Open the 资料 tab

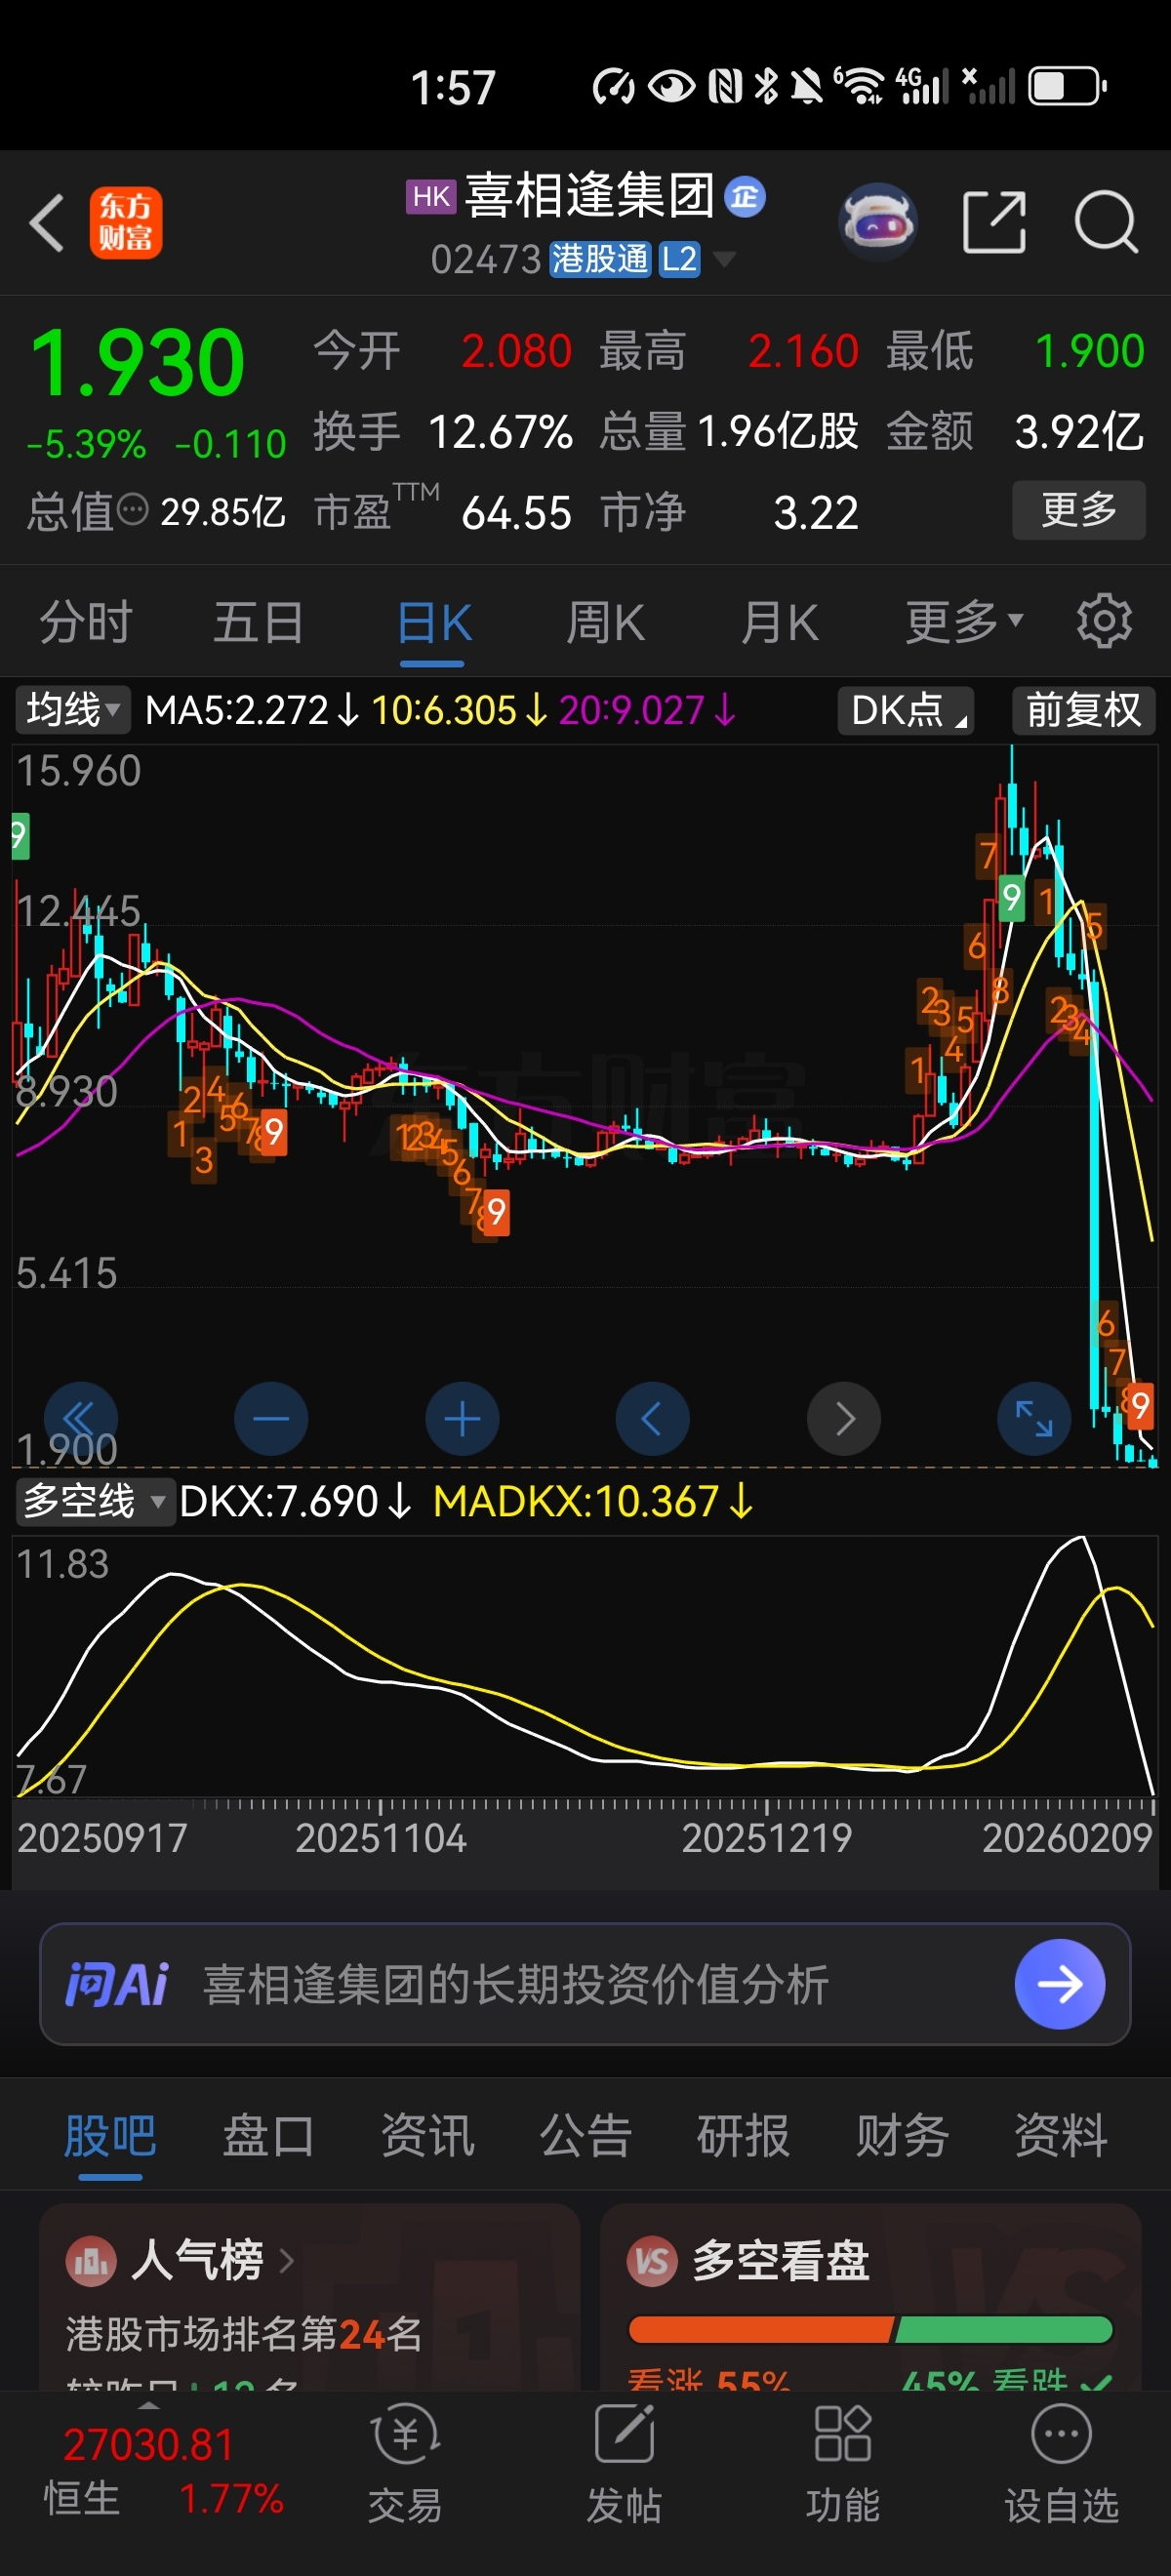1061,2136
